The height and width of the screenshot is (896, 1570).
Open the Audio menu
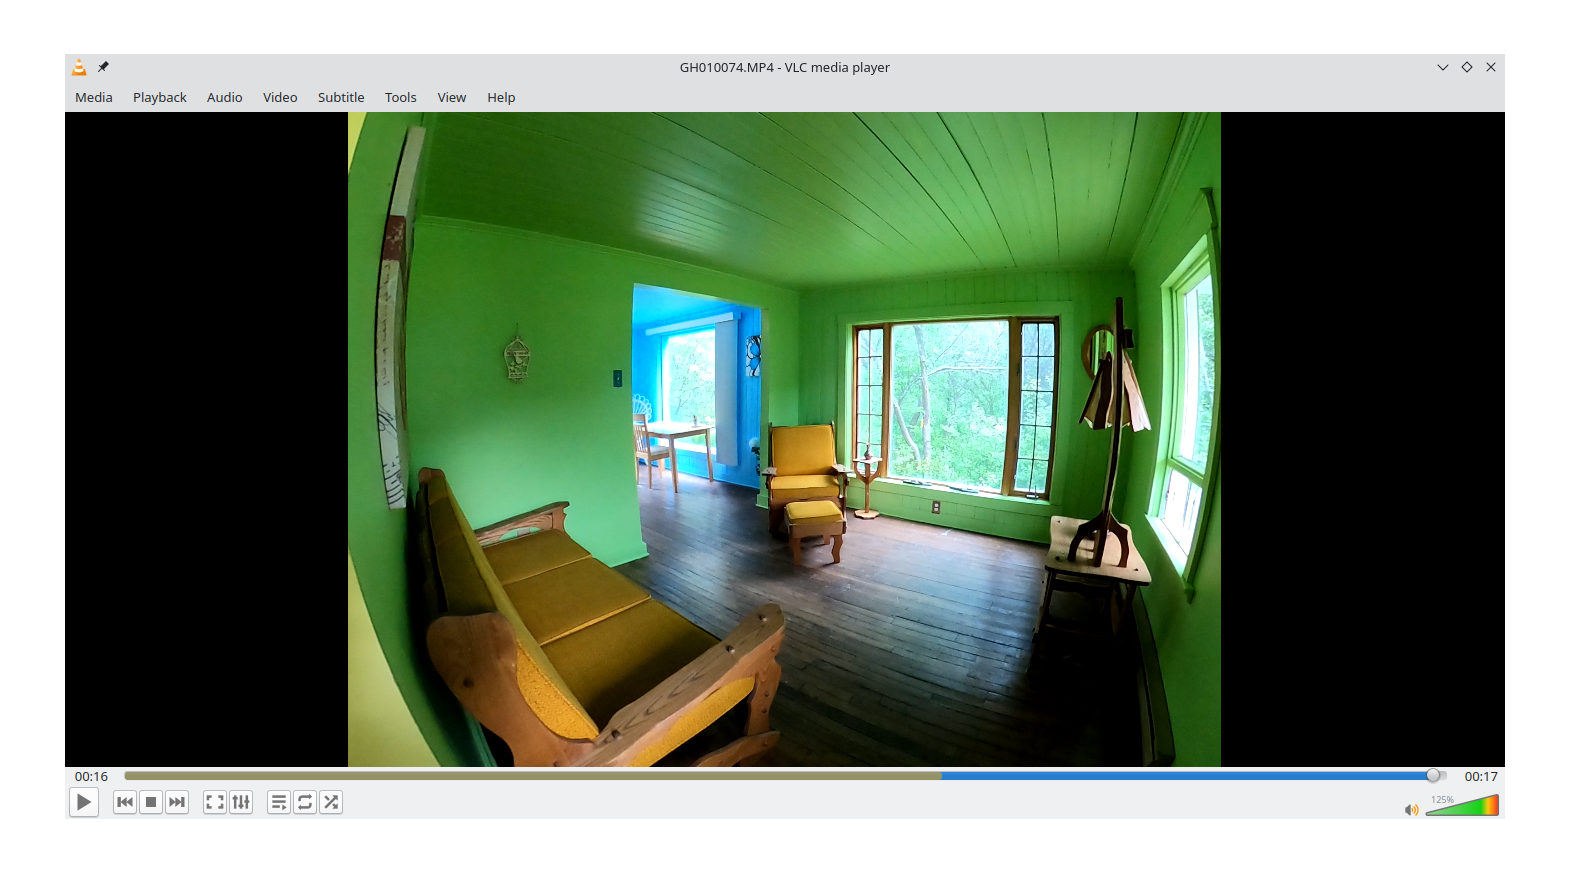225,97
